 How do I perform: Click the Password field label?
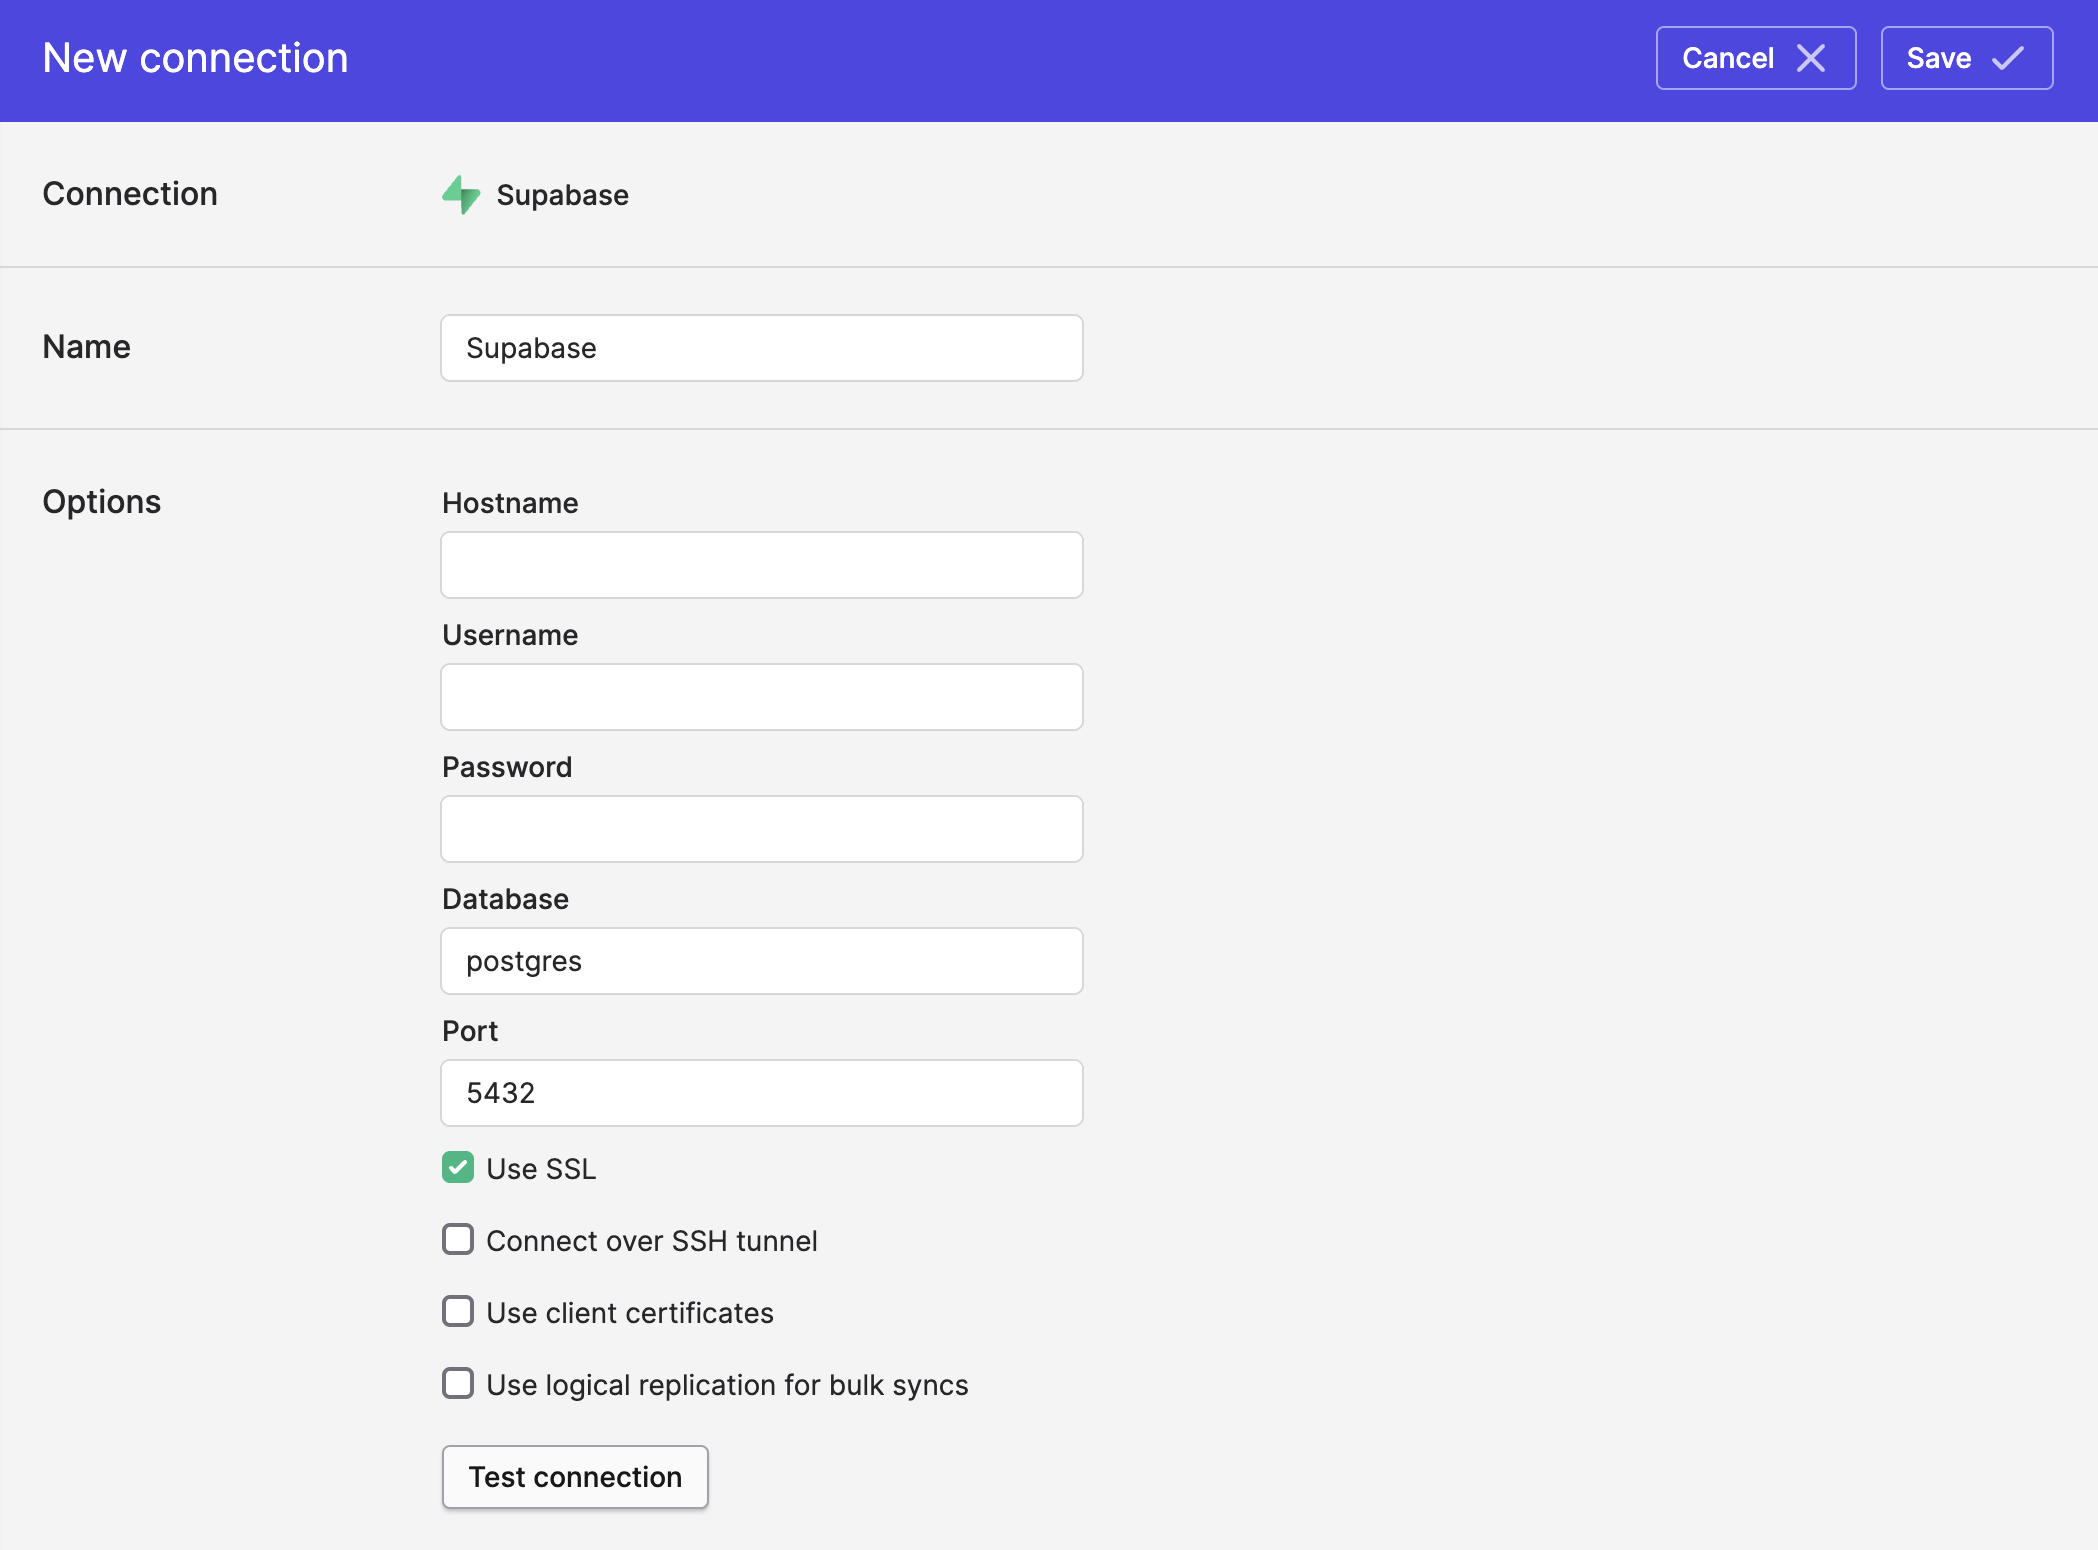pyautogui.click(x=507, y=767)
